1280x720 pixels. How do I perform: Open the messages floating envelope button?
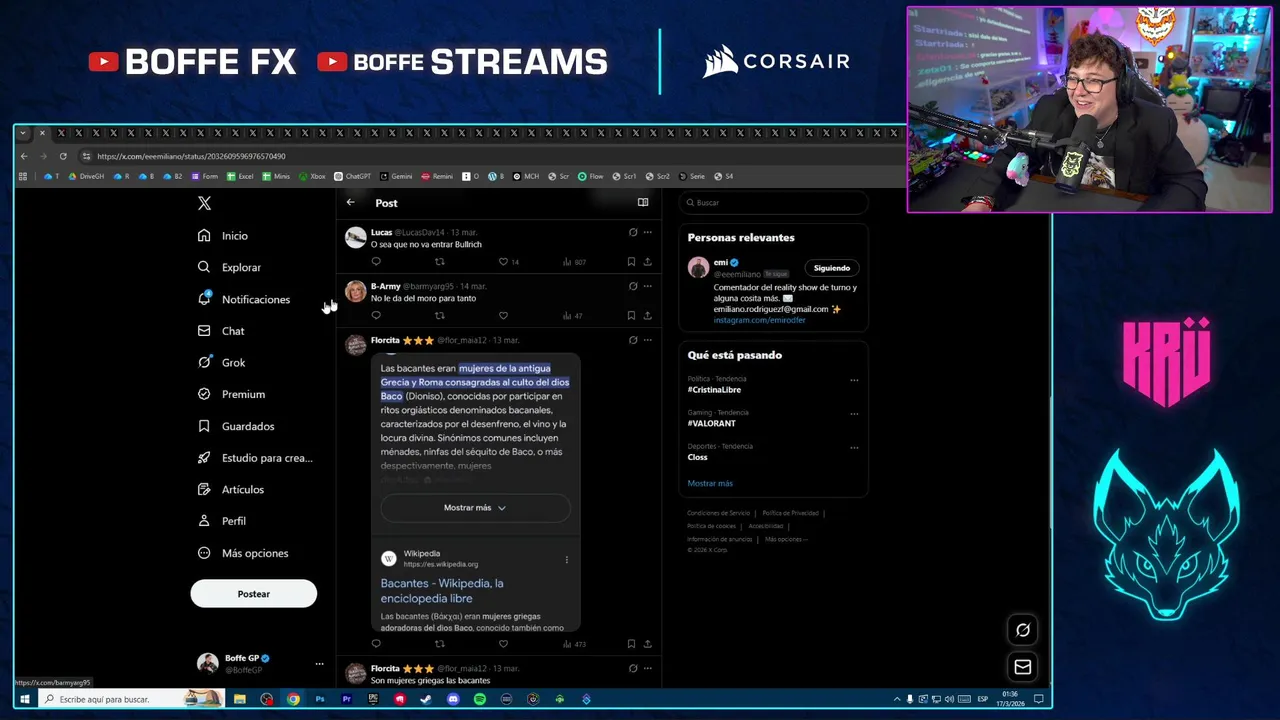pos(1022,667)
